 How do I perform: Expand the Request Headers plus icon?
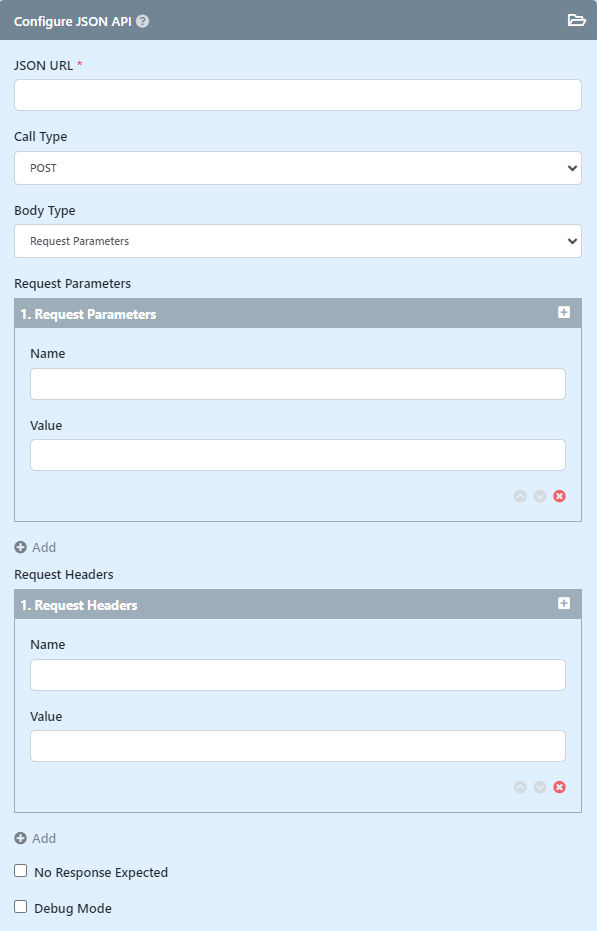[x=564, y=603]
